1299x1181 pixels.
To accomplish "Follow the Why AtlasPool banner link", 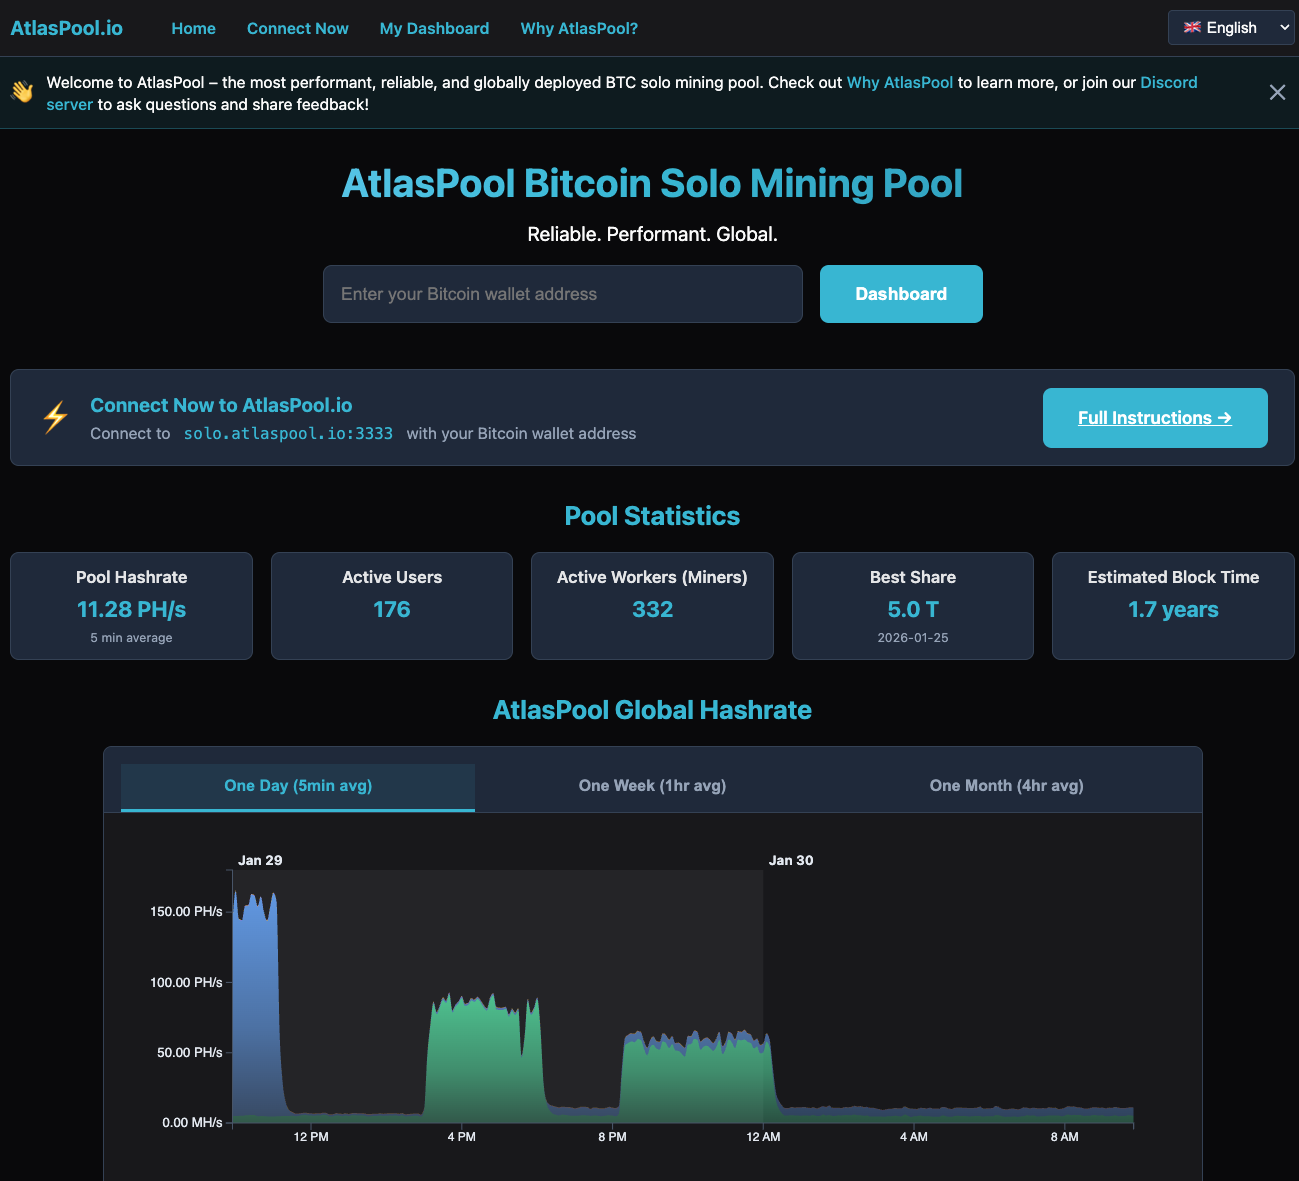I will coord(899,83).
